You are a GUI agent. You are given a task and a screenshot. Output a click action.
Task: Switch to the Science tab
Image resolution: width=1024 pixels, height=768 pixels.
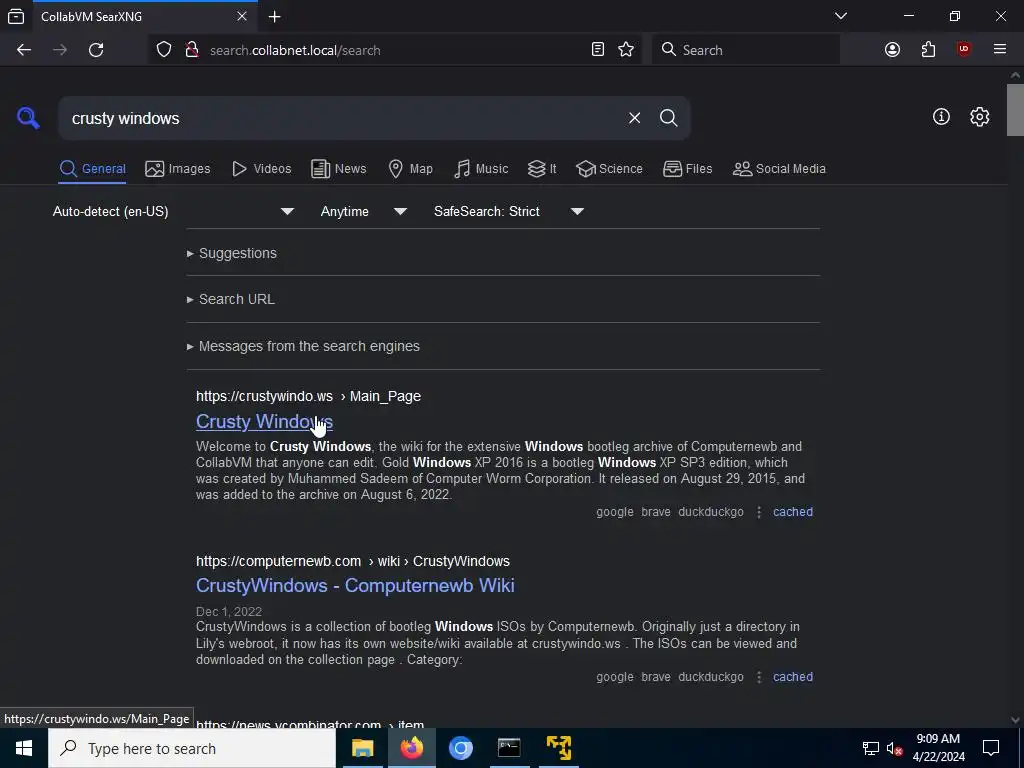pos(609,168)
